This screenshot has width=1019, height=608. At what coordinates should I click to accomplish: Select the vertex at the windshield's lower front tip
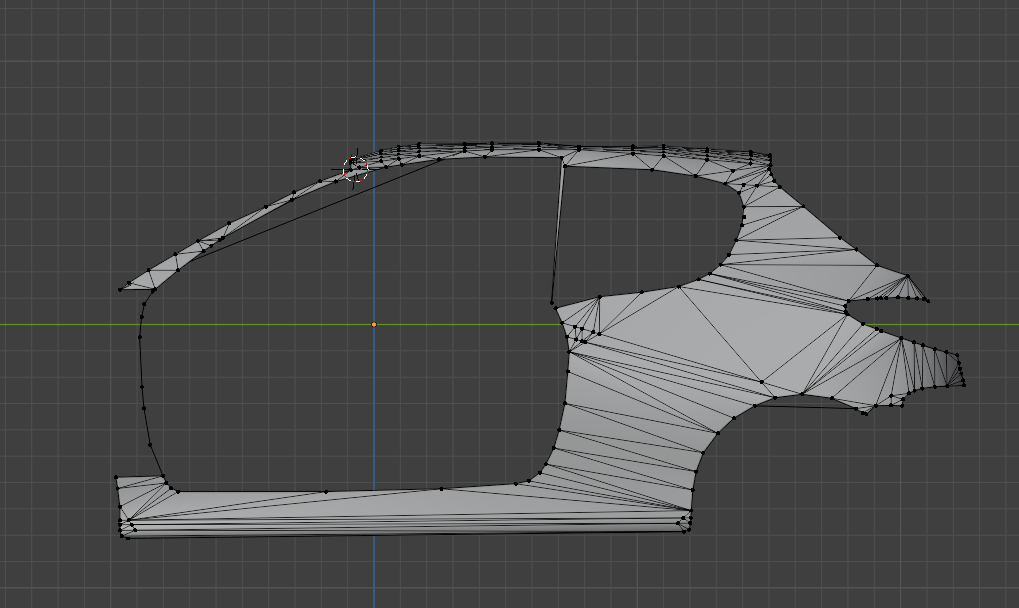pos(120,290)
